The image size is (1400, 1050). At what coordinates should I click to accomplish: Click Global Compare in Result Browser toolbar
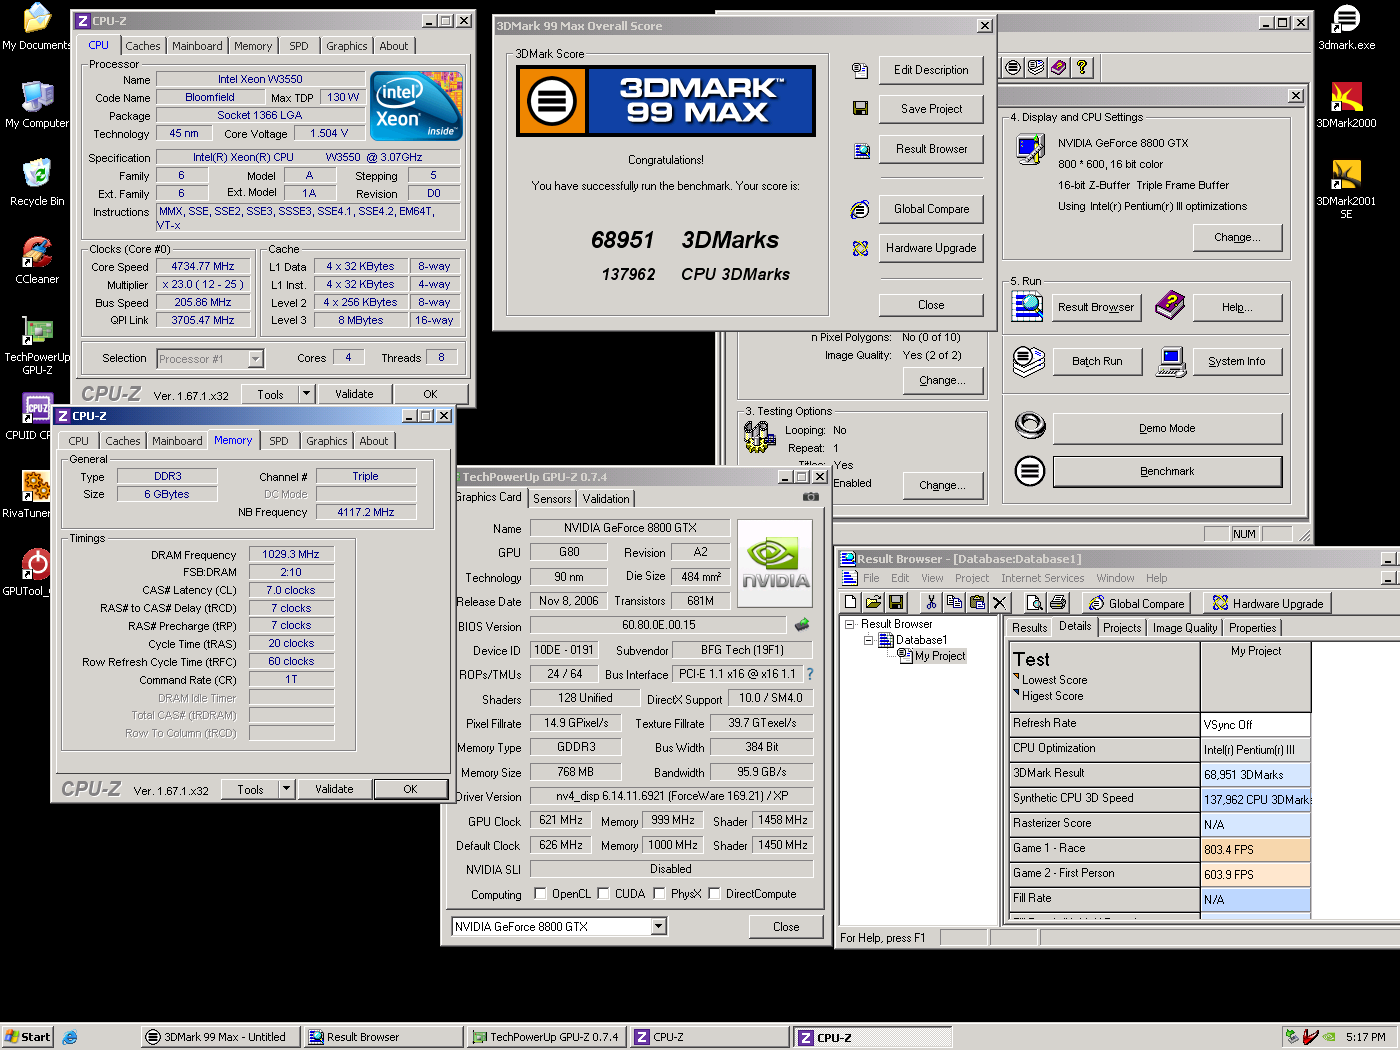(1137, 603)
